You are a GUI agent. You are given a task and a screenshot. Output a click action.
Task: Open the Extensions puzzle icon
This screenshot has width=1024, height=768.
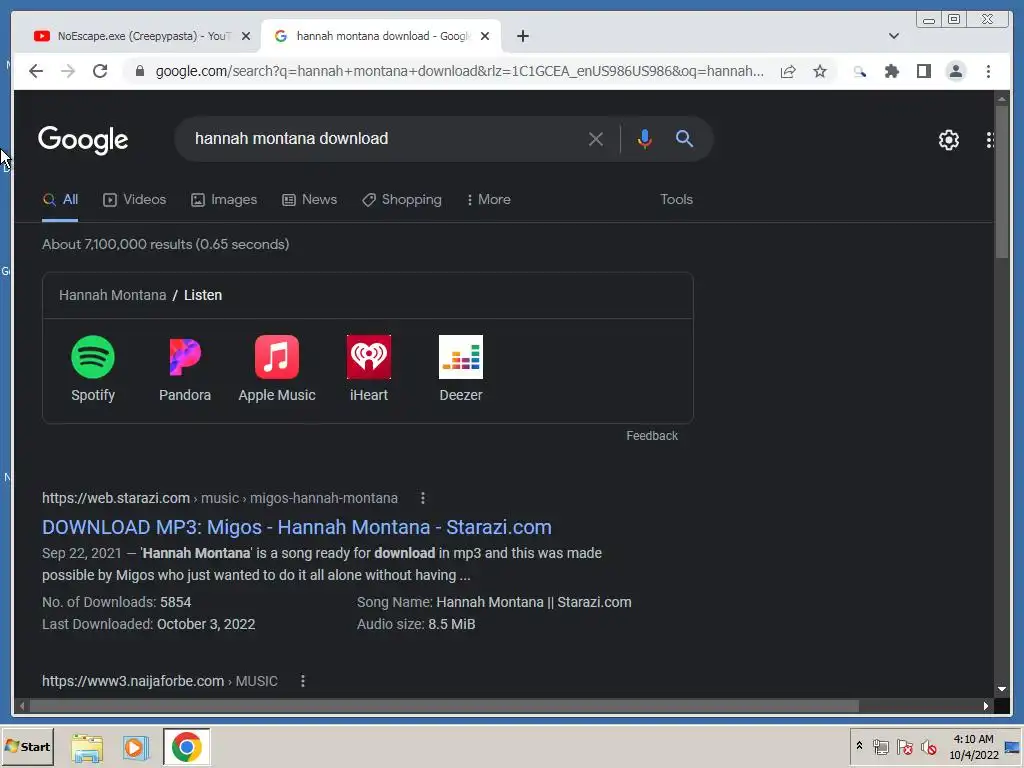pyautogui.click(x=891, y=71)
